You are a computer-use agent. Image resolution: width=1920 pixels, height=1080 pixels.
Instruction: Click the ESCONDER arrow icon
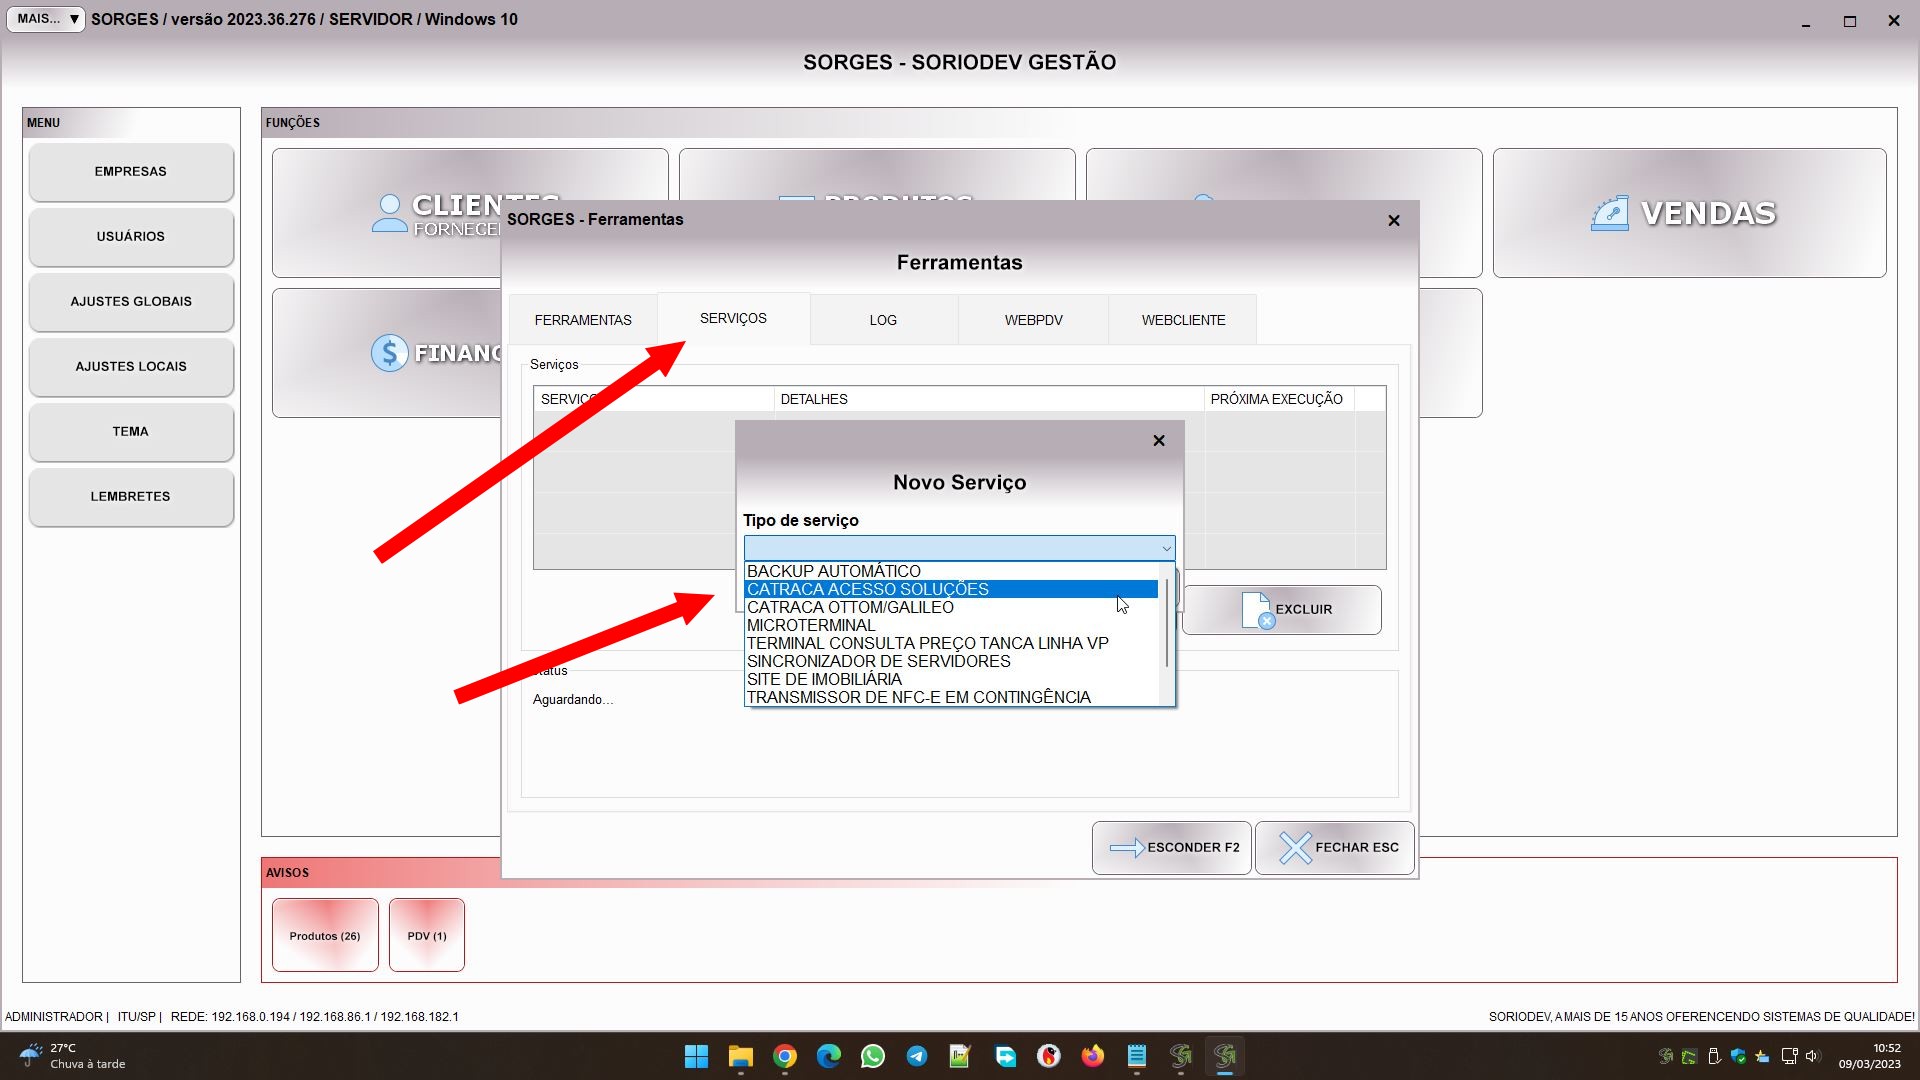point(1127,848)
